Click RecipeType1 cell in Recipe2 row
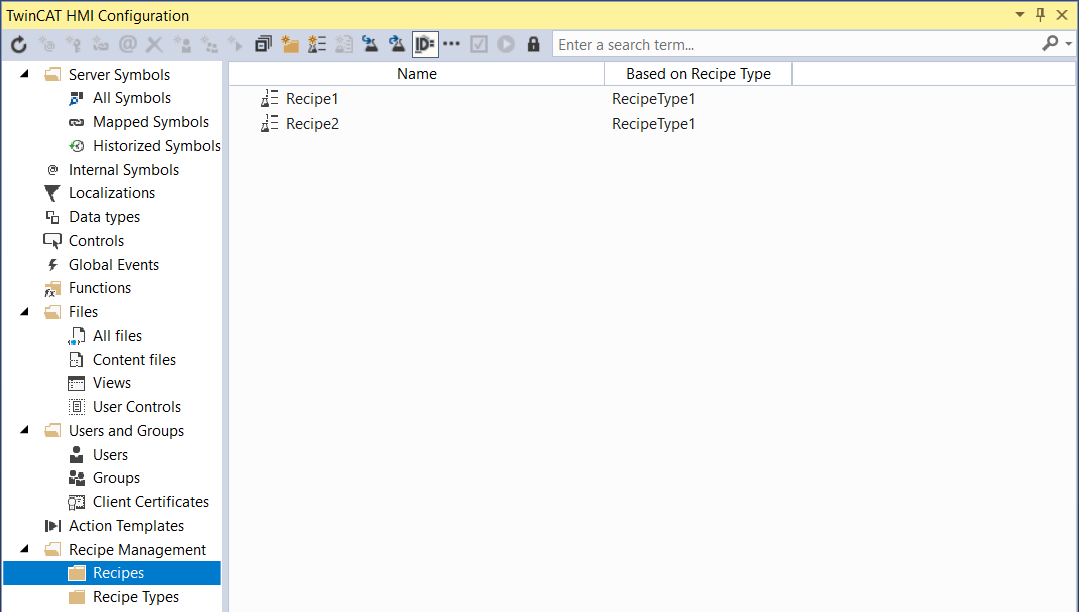Screen dimensions: 1079x612 (x=653, y=124)
